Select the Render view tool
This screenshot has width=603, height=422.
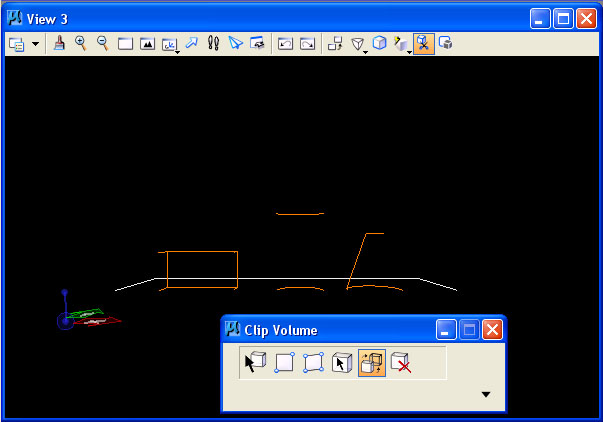(401, 44)
